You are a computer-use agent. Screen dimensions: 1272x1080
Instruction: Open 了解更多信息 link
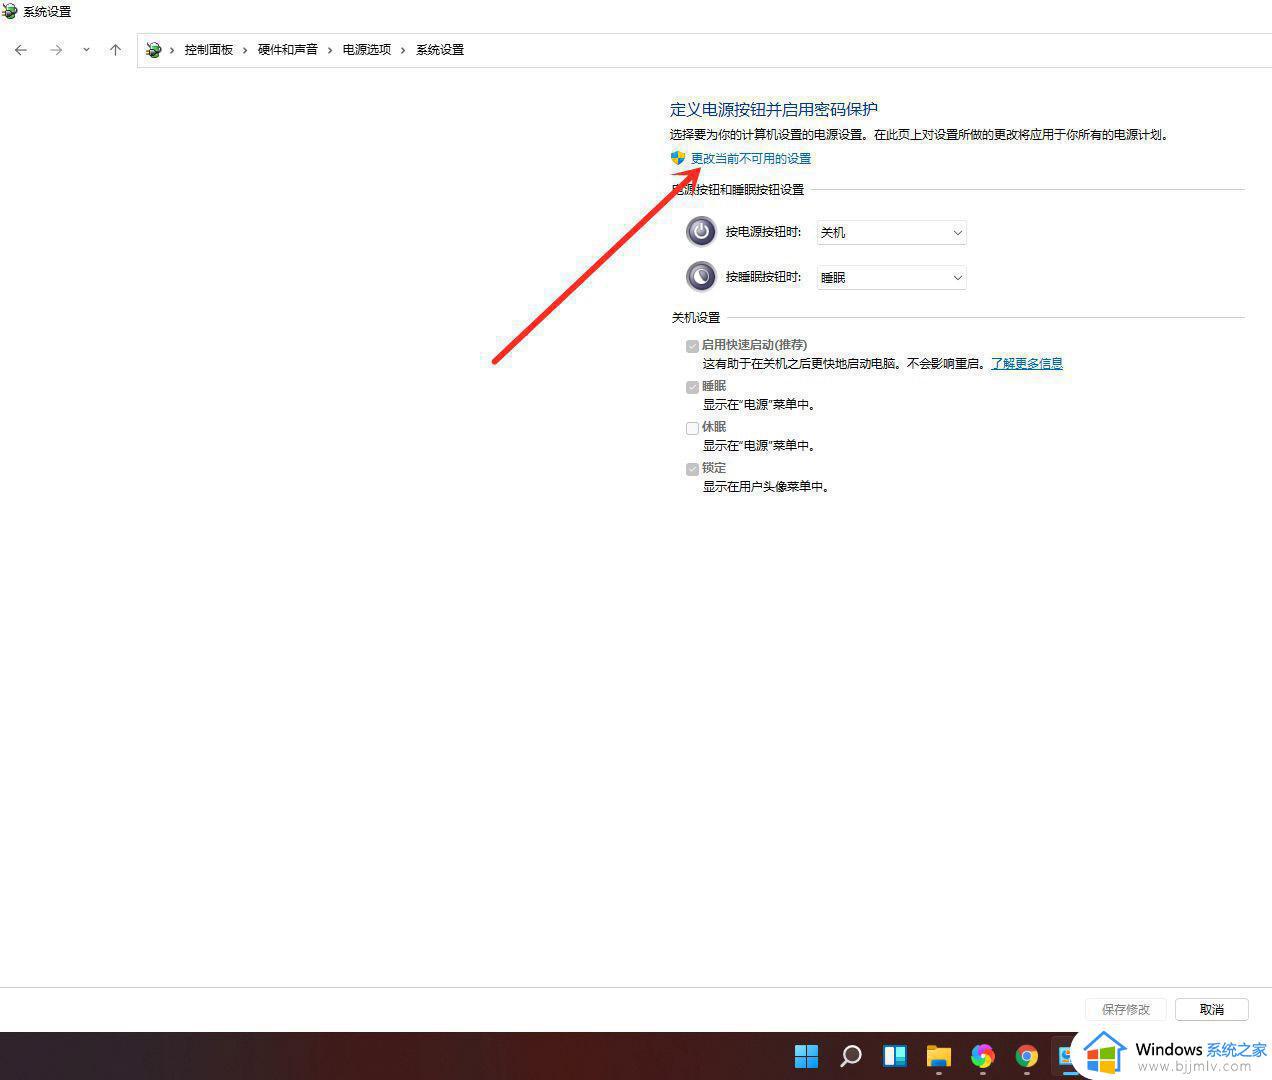point(1026,364)
